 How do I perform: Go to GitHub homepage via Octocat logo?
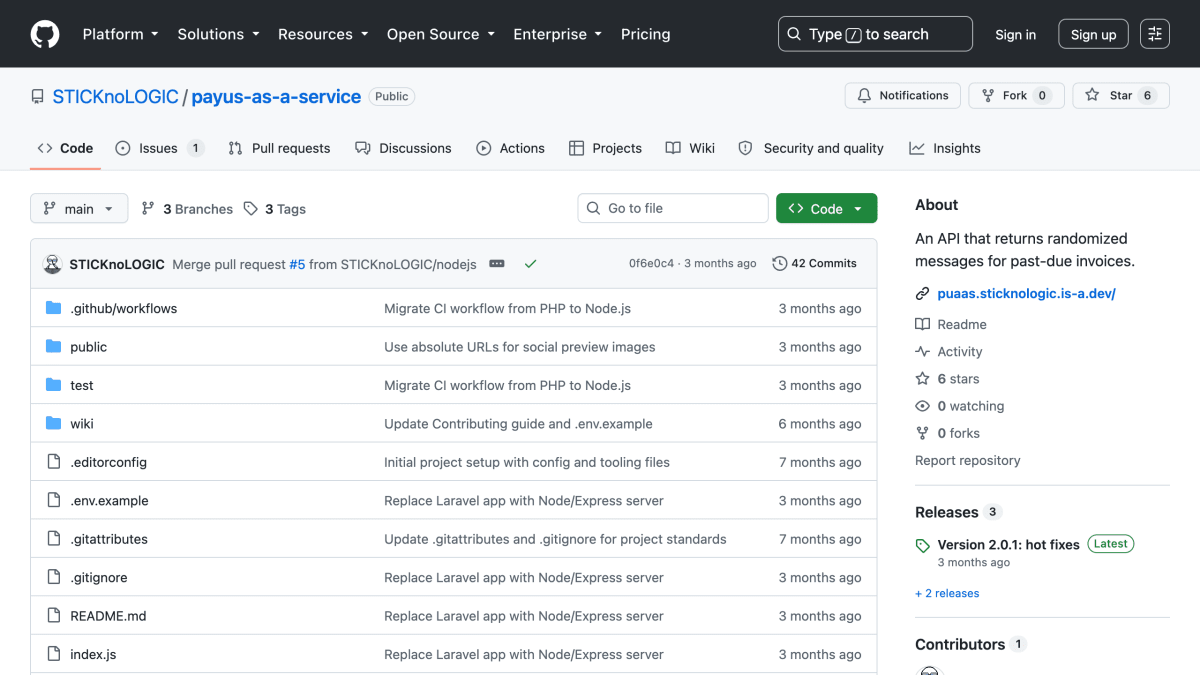pyautogui.click(x=45, y=34)
